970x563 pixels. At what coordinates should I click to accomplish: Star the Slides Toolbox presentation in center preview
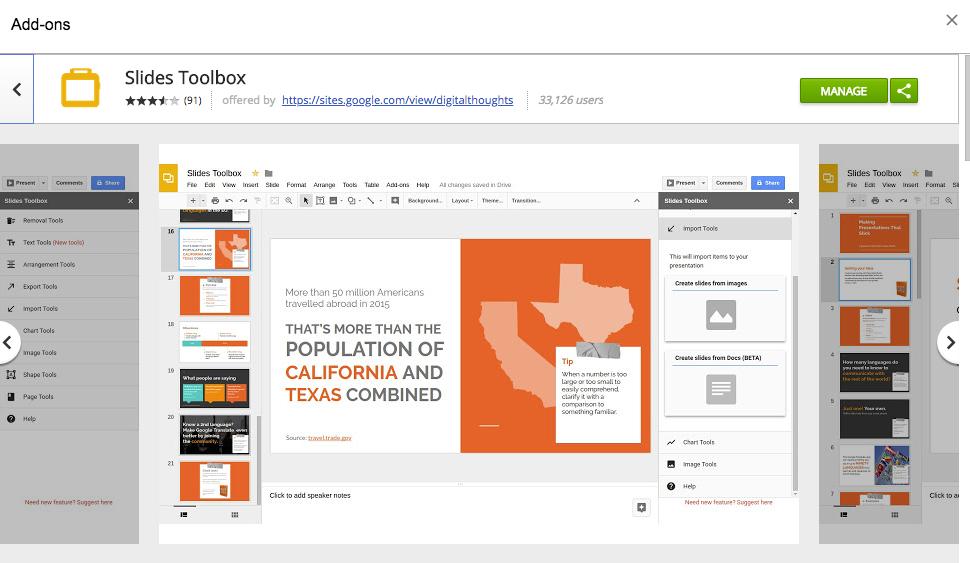tap(255, 173)
